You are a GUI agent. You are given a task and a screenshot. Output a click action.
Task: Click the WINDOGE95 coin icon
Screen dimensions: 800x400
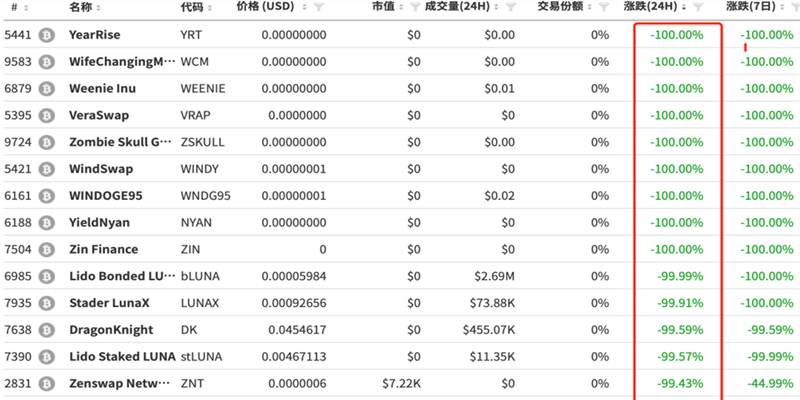47,196
